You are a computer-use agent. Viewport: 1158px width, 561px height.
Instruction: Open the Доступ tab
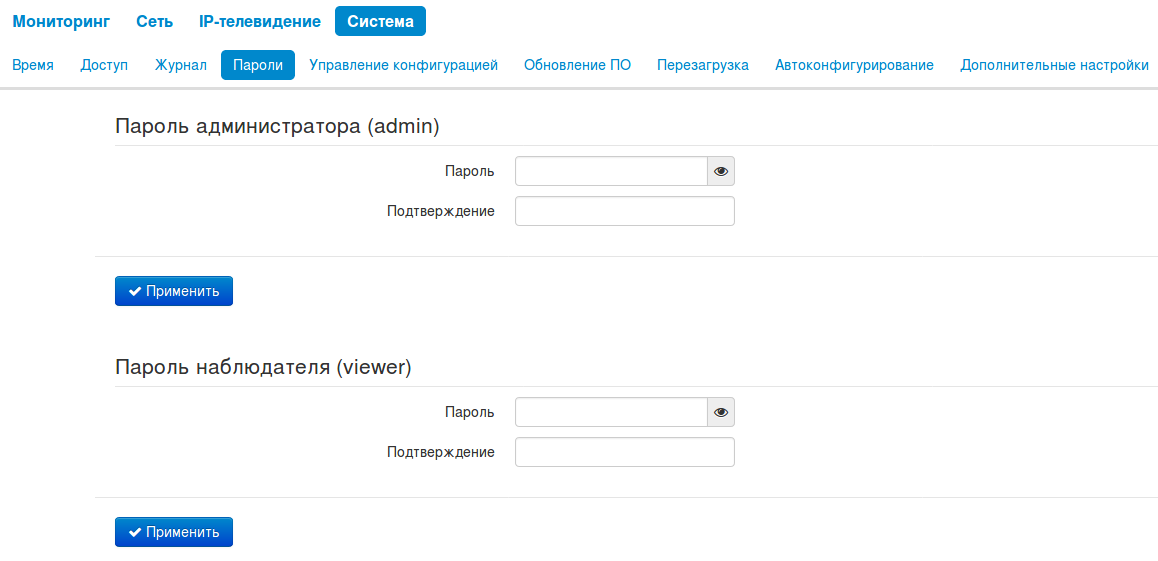[104, 65]
